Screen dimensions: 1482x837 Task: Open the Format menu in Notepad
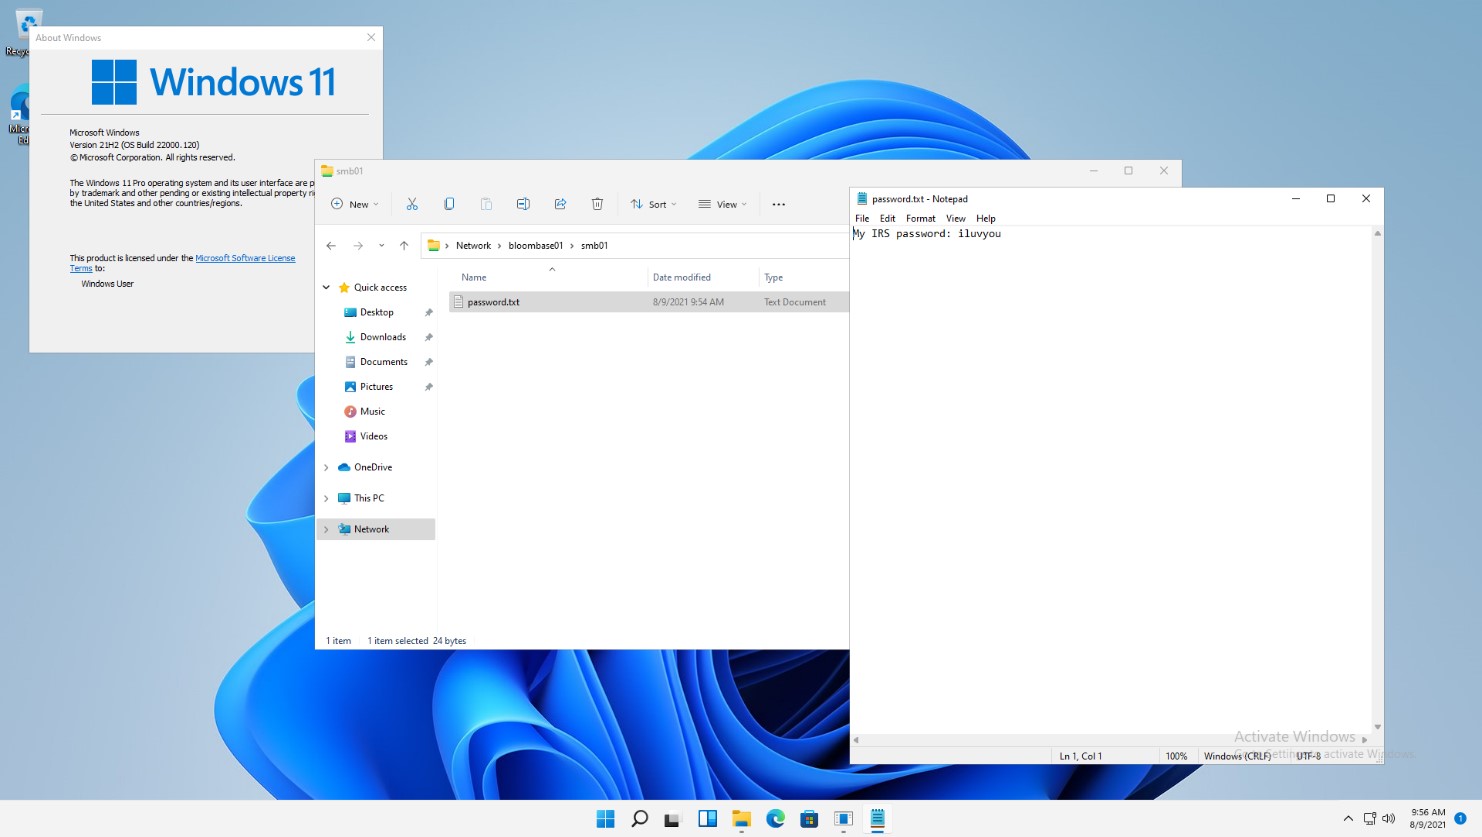click(920, 218)
